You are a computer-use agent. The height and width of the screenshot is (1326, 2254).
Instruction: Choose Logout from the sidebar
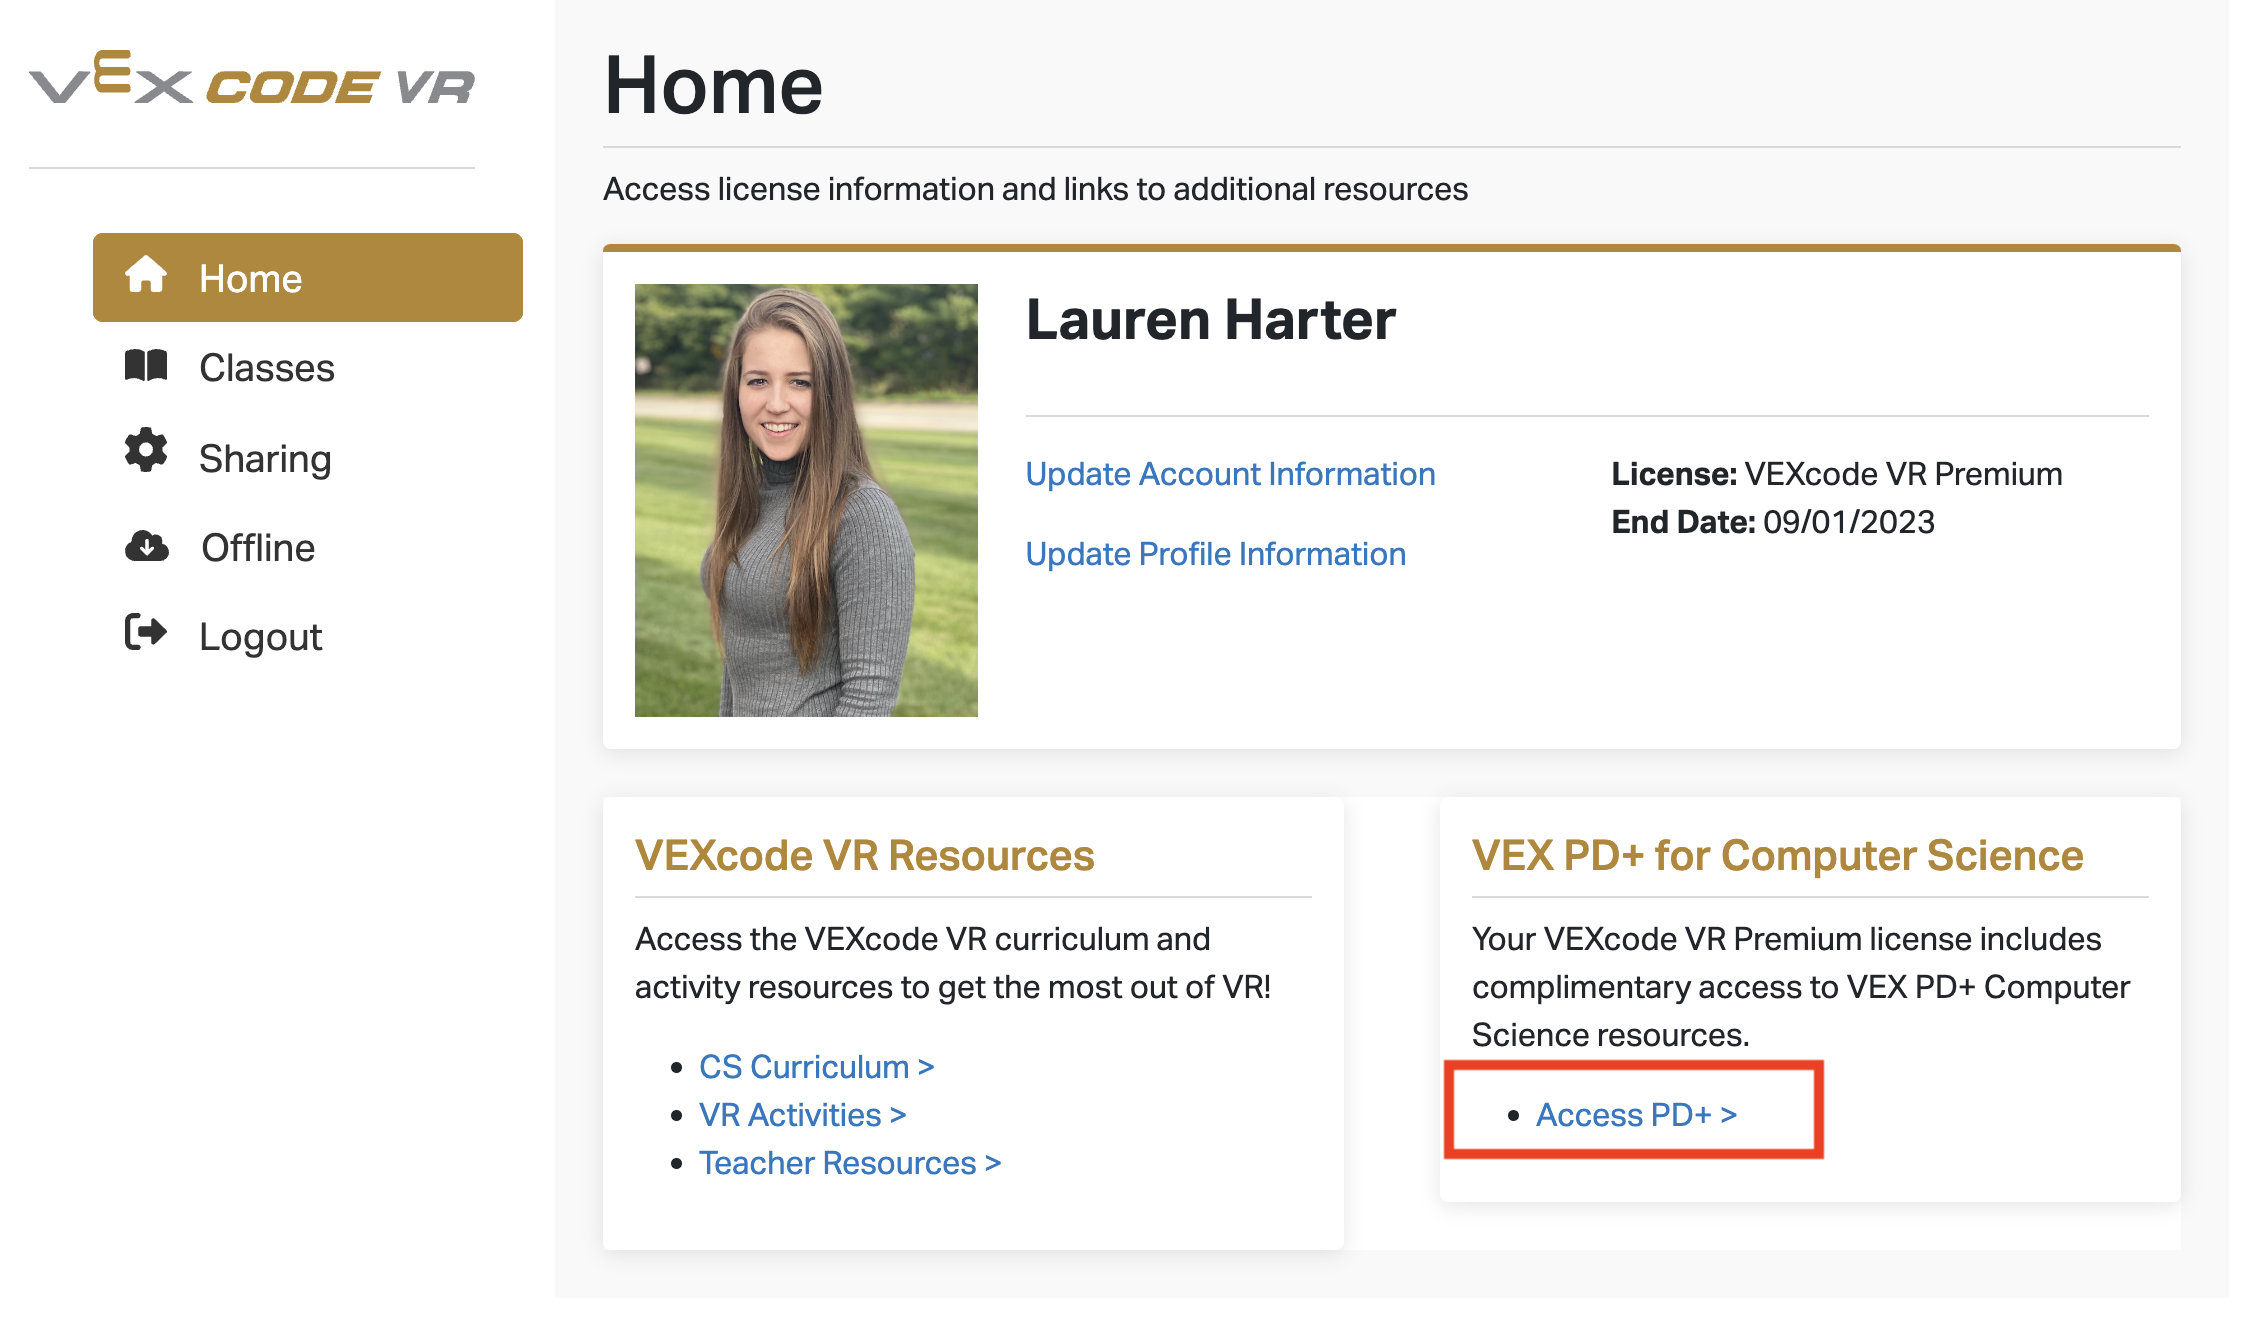point(260,637)
